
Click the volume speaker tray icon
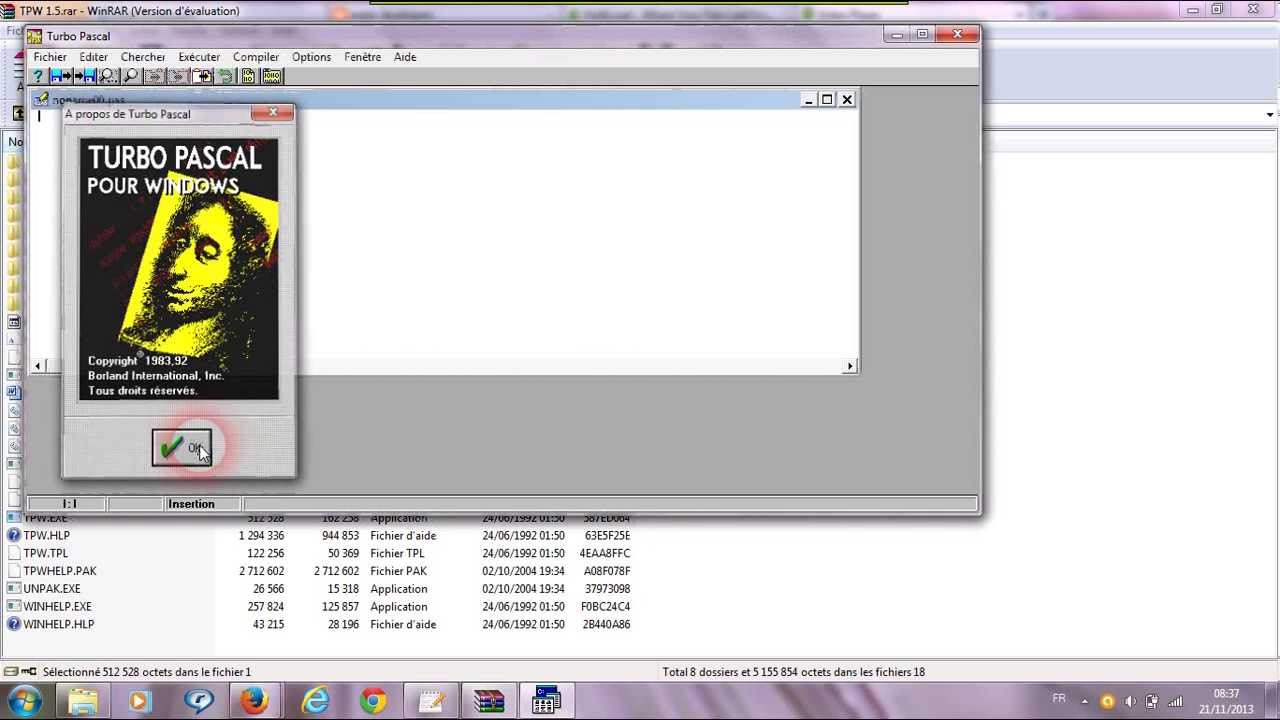(x=1130, y=702)
